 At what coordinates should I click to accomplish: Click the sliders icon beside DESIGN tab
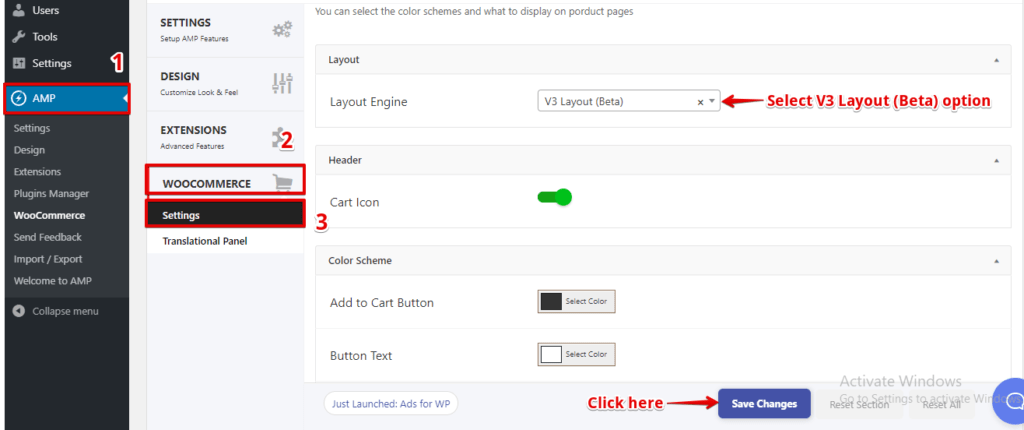(x=283, y=83)
